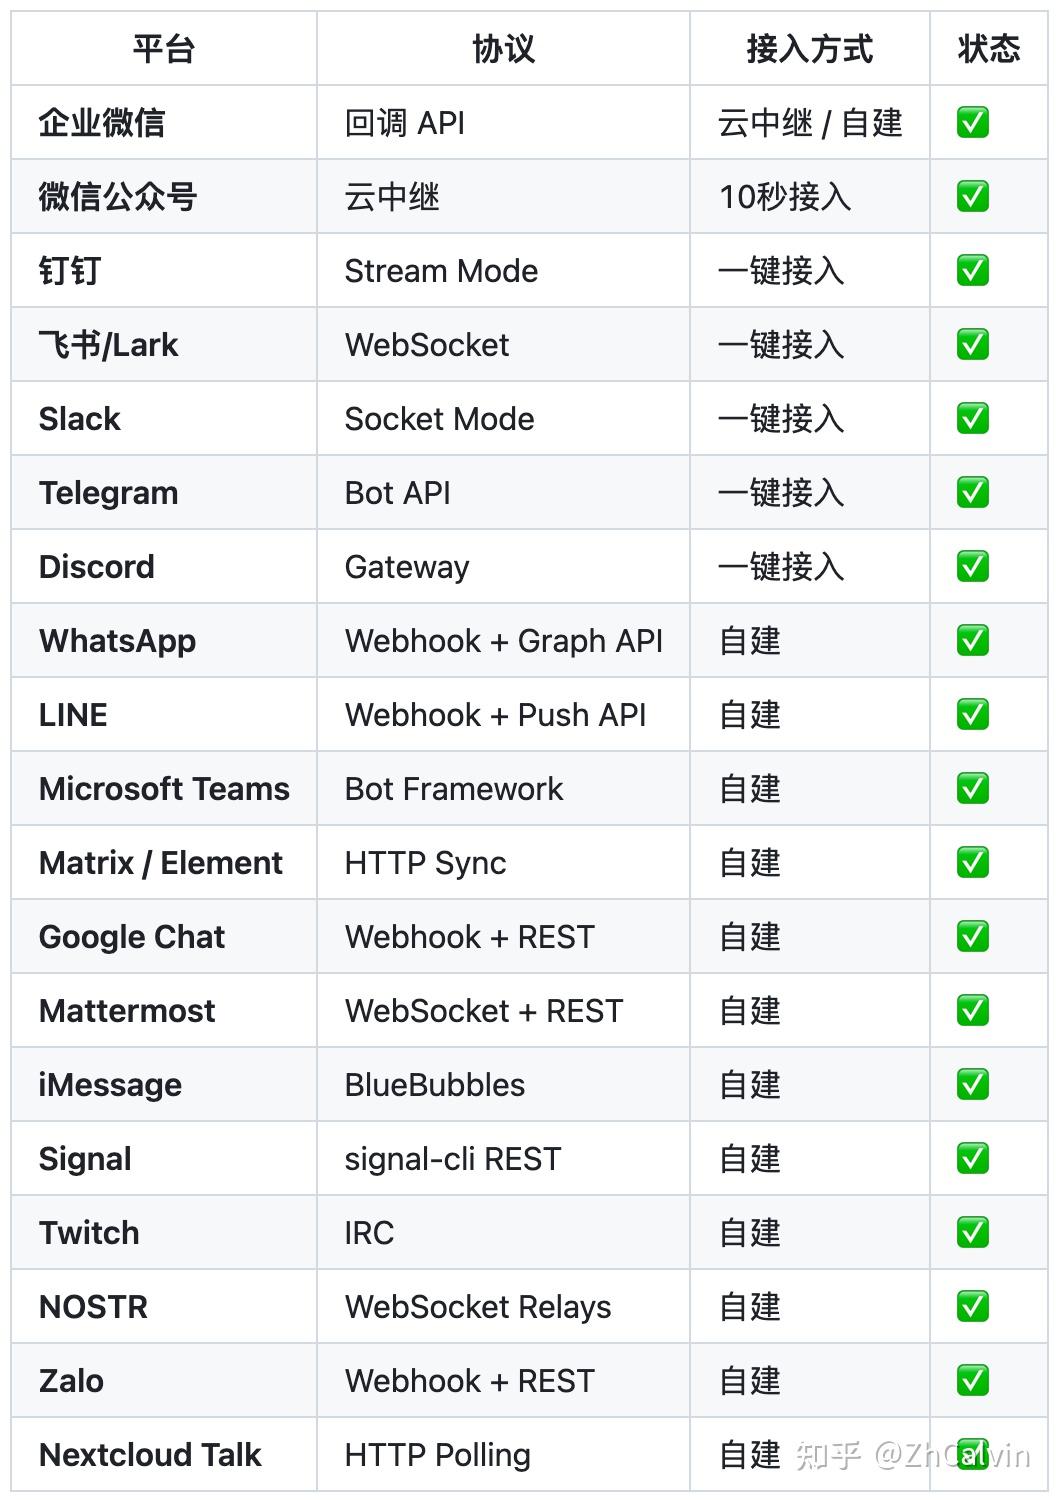Click the green checkmark for 钉钉
The image size is (1058, 1500).
pos(972,271)
